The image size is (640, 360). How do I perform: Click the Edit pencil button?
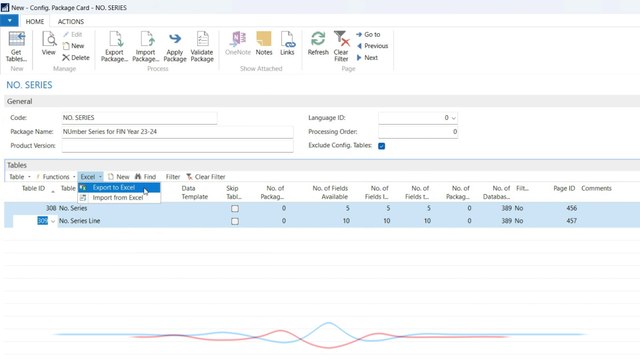[x=73, y=35]
